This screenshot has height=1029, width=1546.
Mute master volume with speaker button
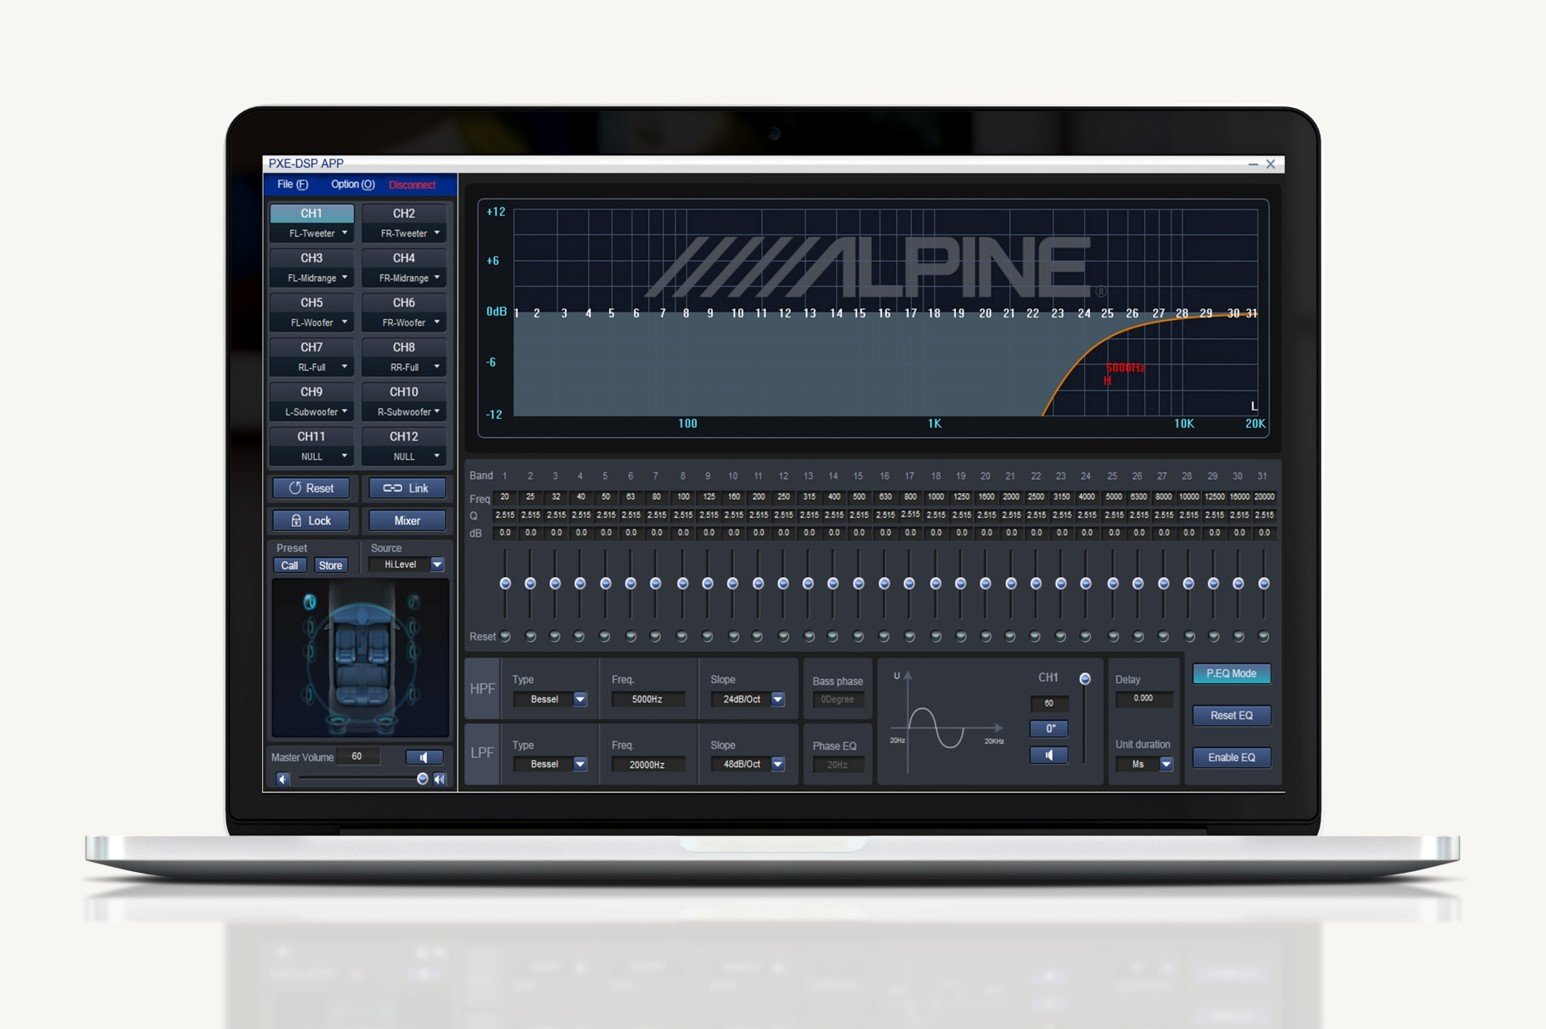[424, 757]
